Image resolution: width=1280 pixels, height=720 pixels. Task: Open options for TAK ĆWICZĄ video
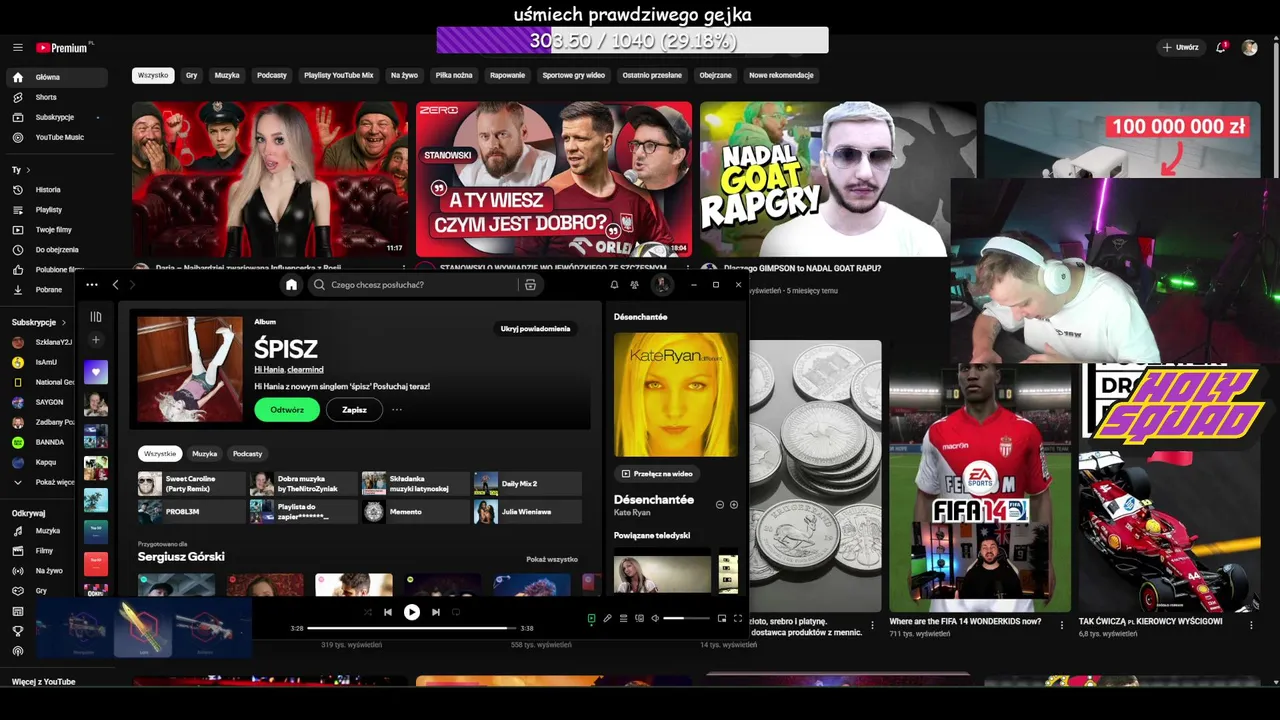click(1251, 624)
